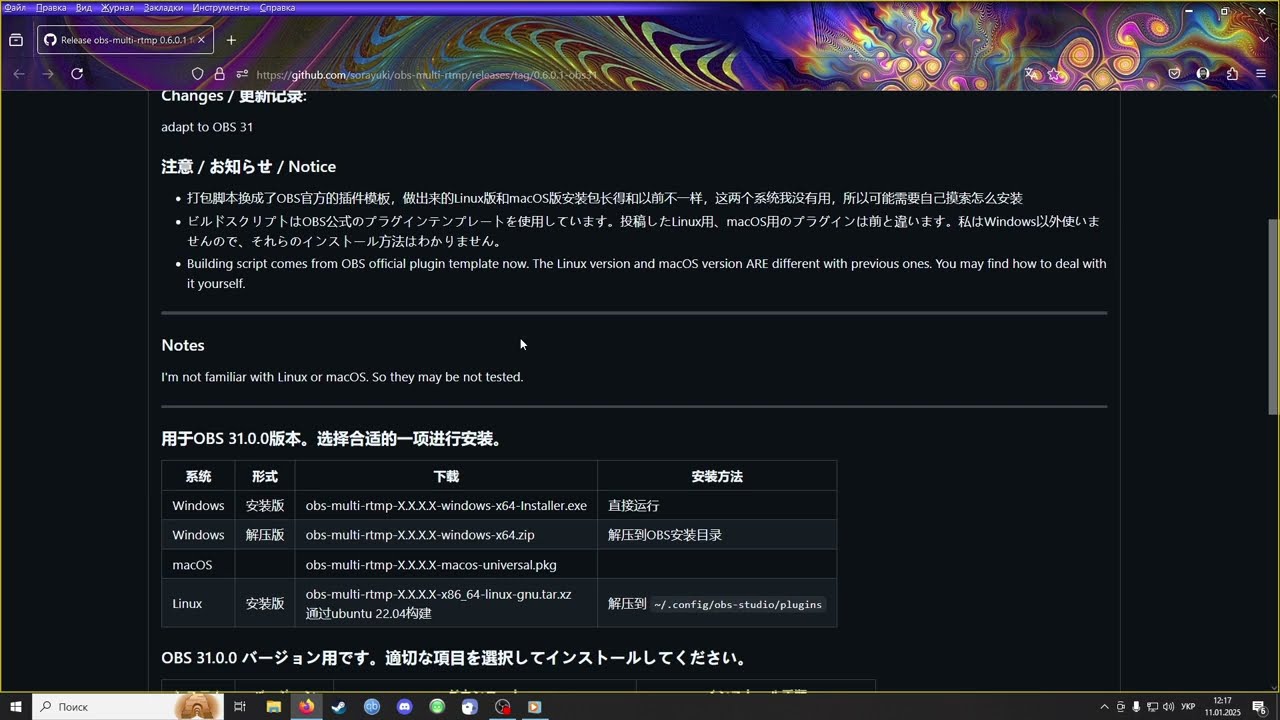Open Task View on taskbar
The image size is (1280, 720).
(240, 707)
